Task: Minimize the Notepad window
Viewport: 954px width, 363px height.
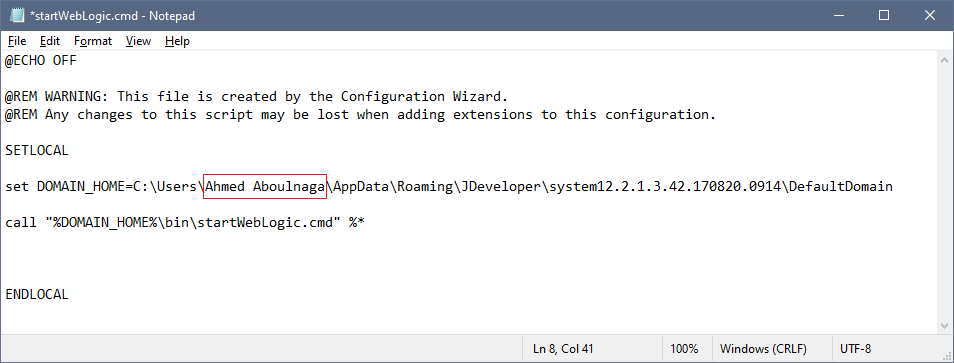Action: pyautogui.click(x=840, y=16)
